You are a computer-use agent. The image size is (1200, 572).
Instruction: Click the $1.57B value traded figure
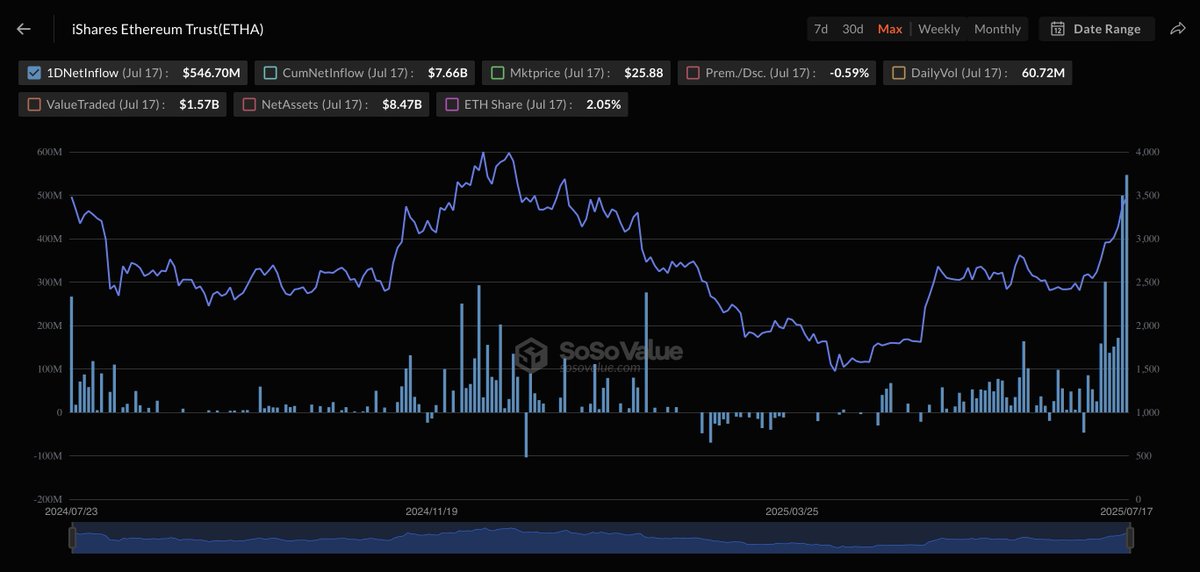[x=199, y=103]
